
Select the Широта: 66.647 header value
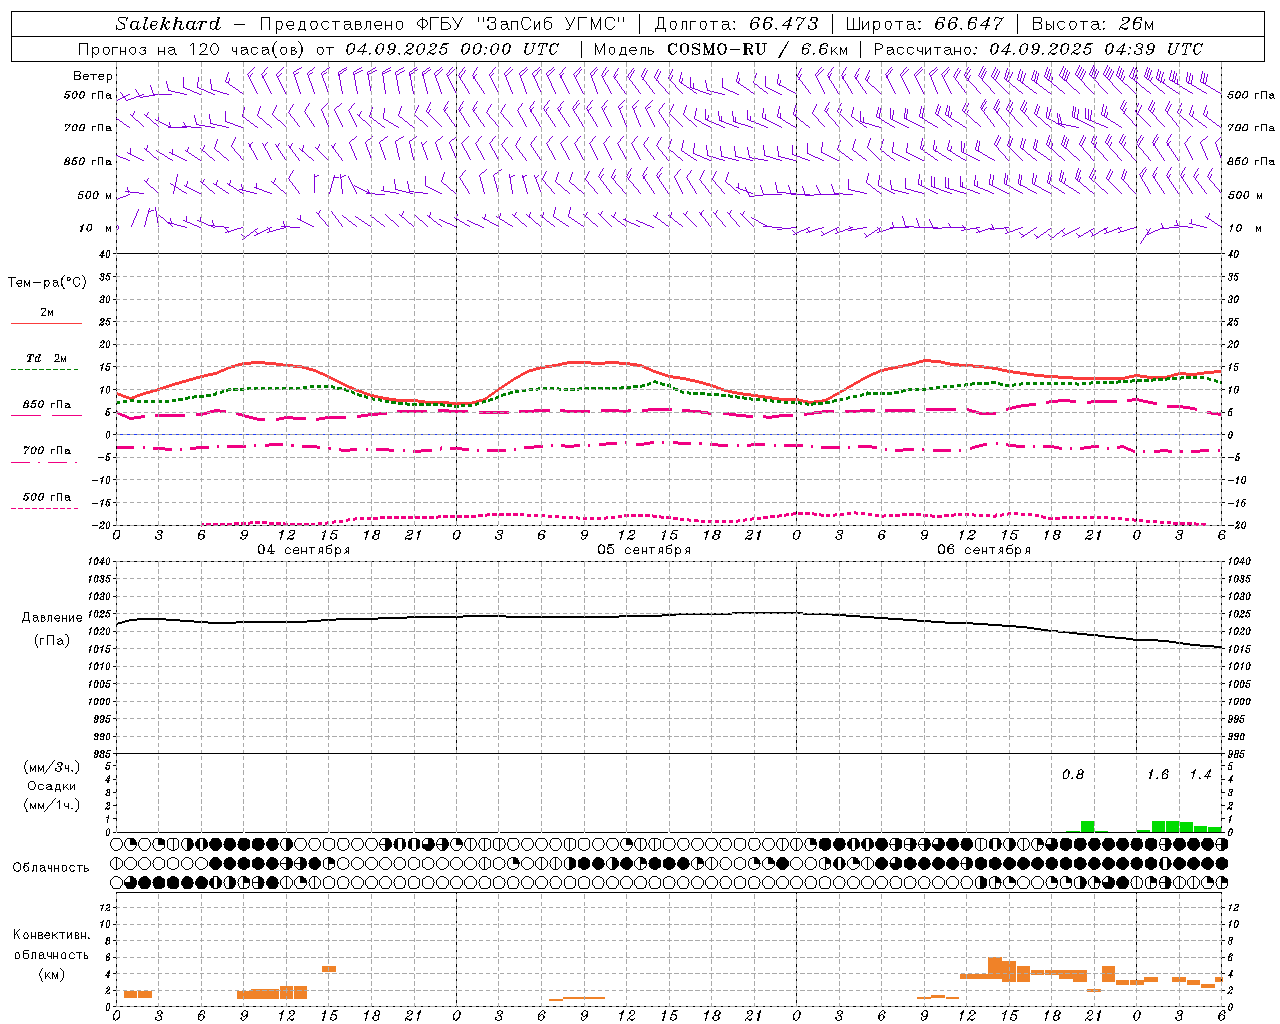925,24
